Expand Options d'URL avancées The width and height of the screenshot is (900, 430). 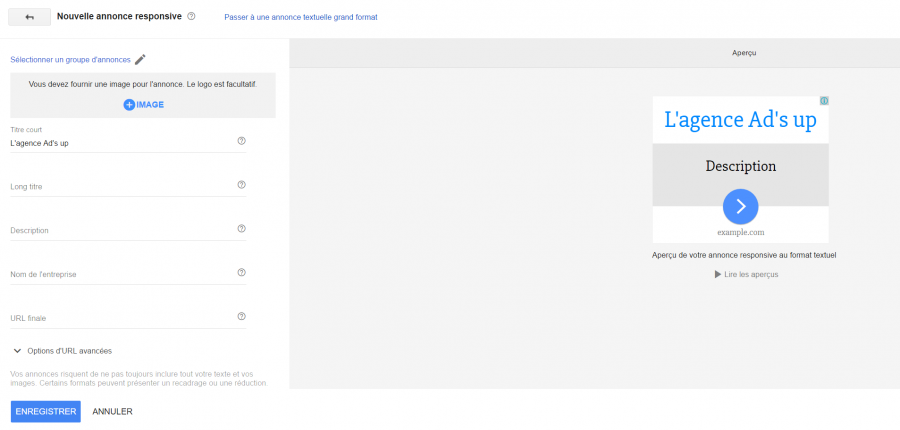click(62, 350)
